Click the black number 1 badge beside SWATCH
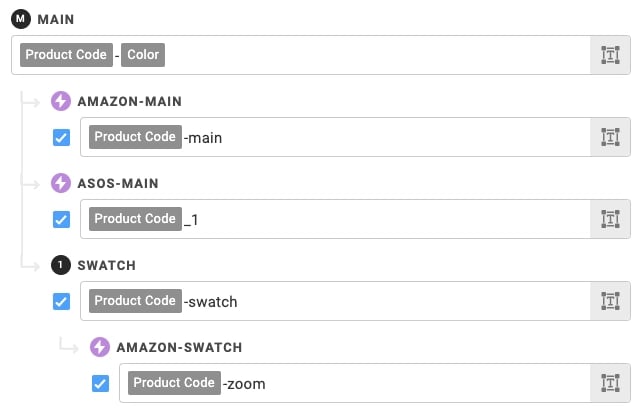Screen dimensions: 639x411 point(61,265)
